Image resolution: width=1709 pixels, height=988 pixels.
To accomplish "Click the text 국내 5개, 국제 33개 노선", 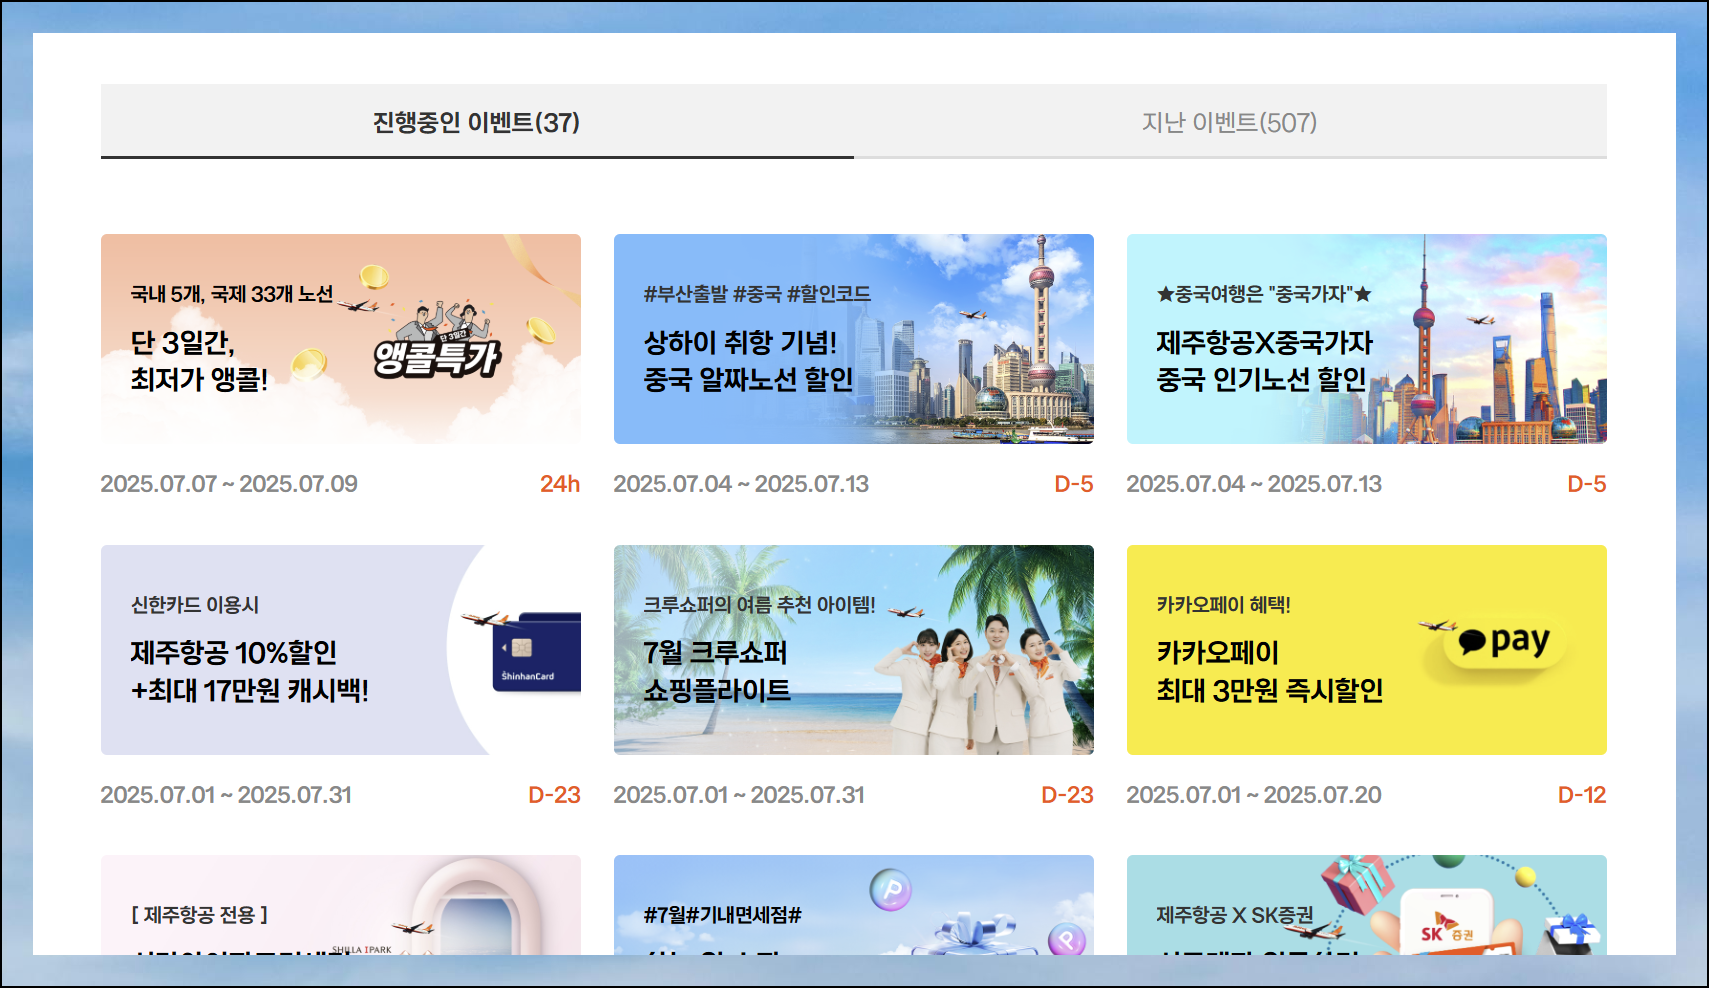I will 232,294.
